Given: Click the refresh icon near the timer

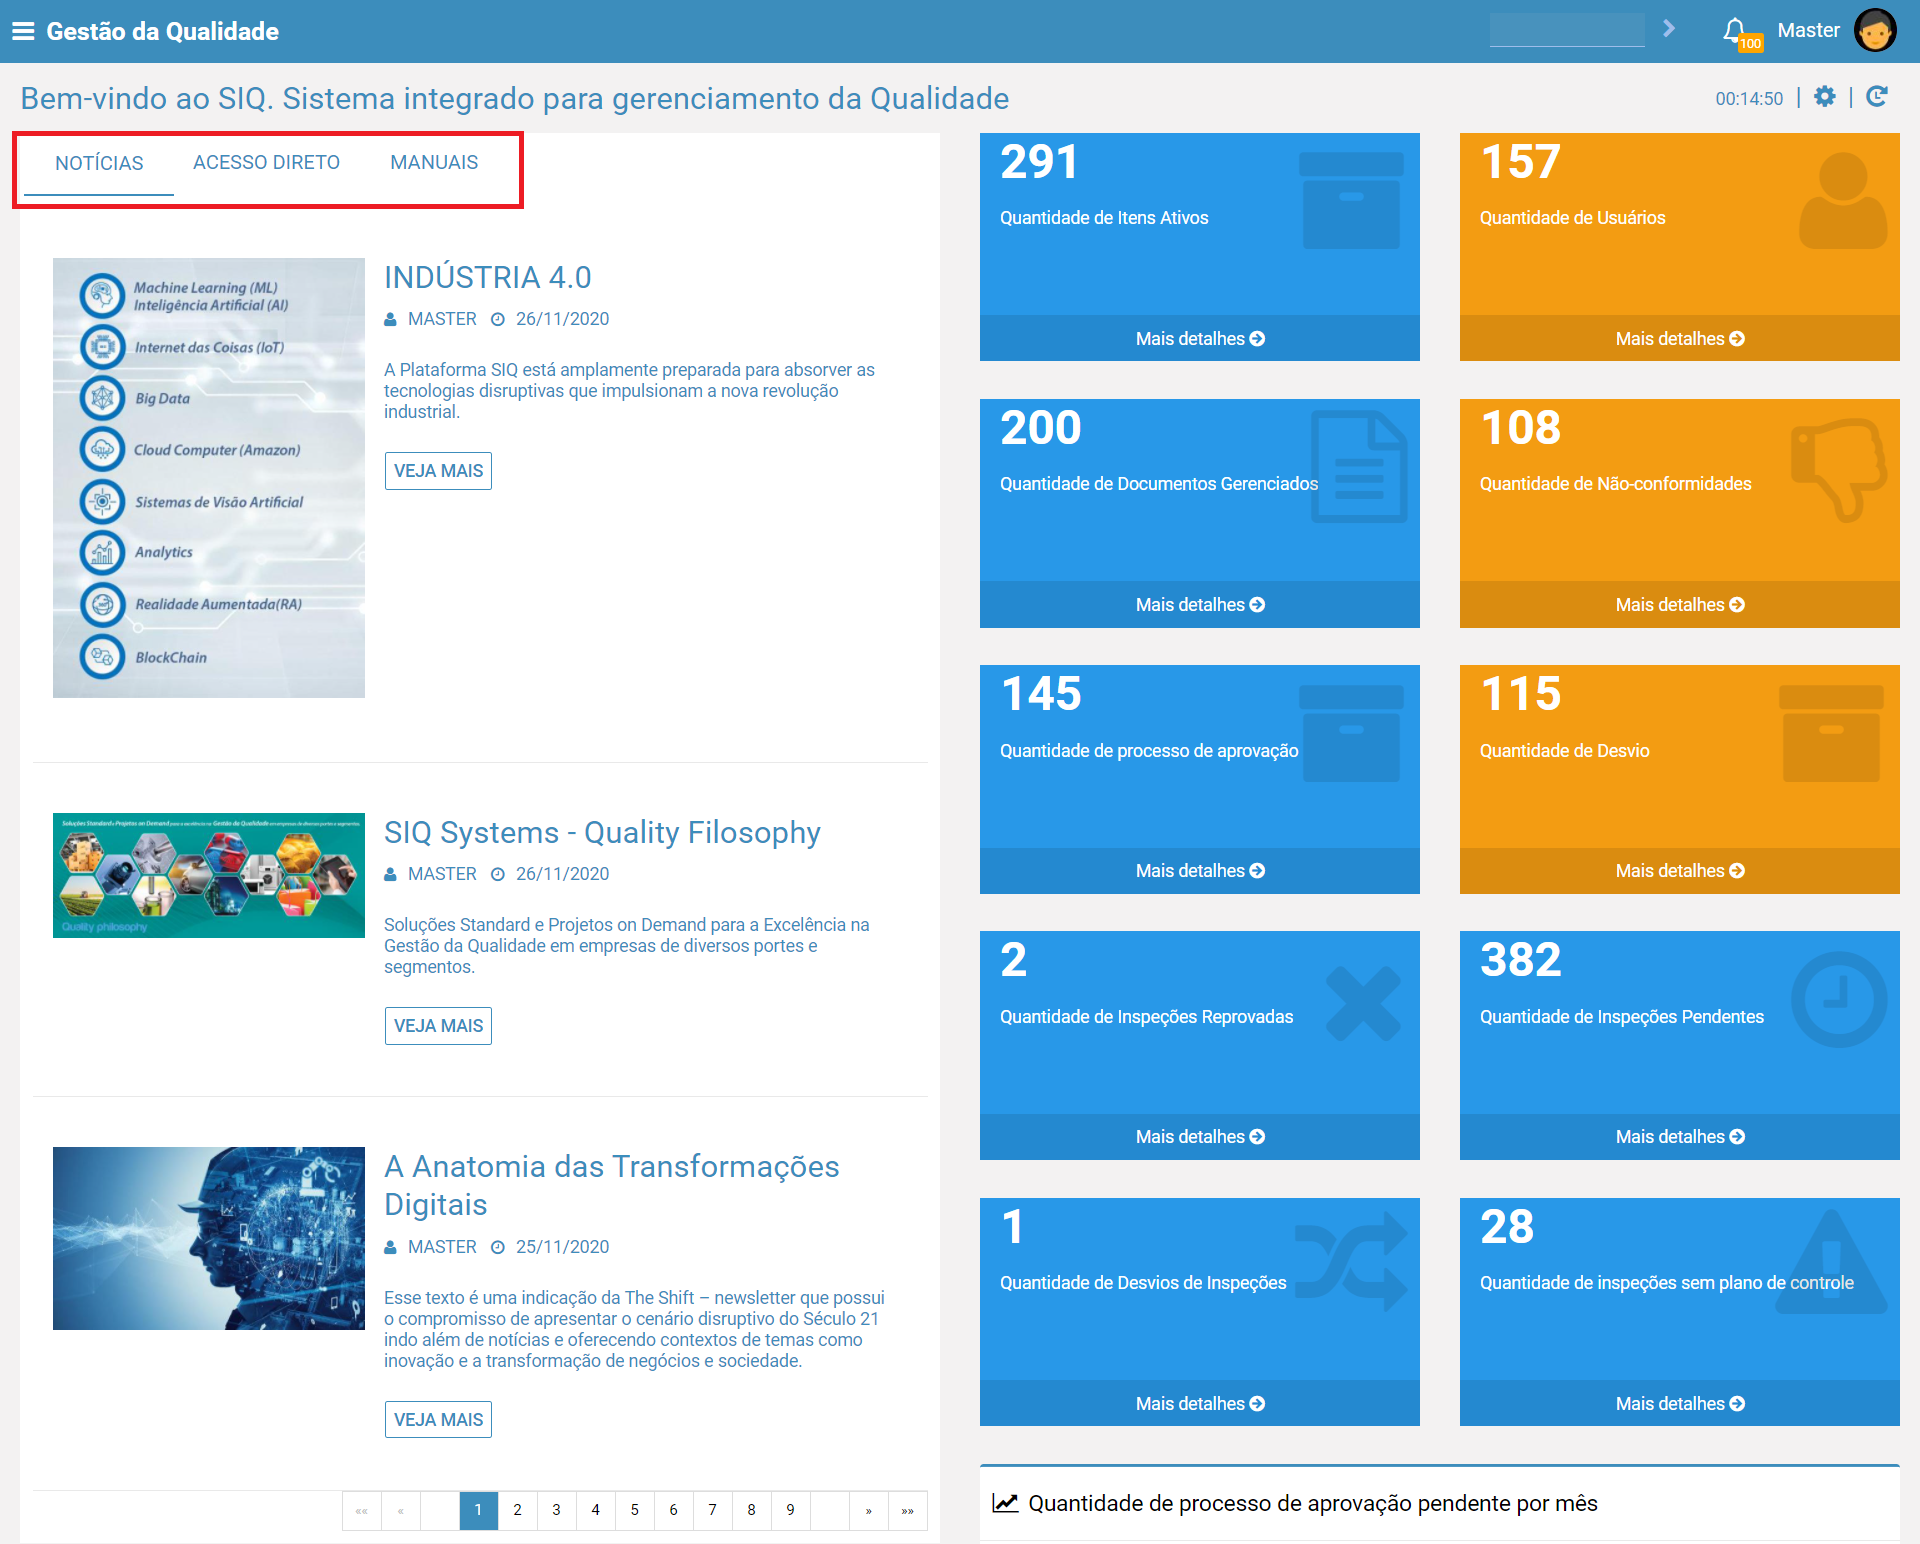Looking at the screenshot, I should click(x=1877, y=97).
